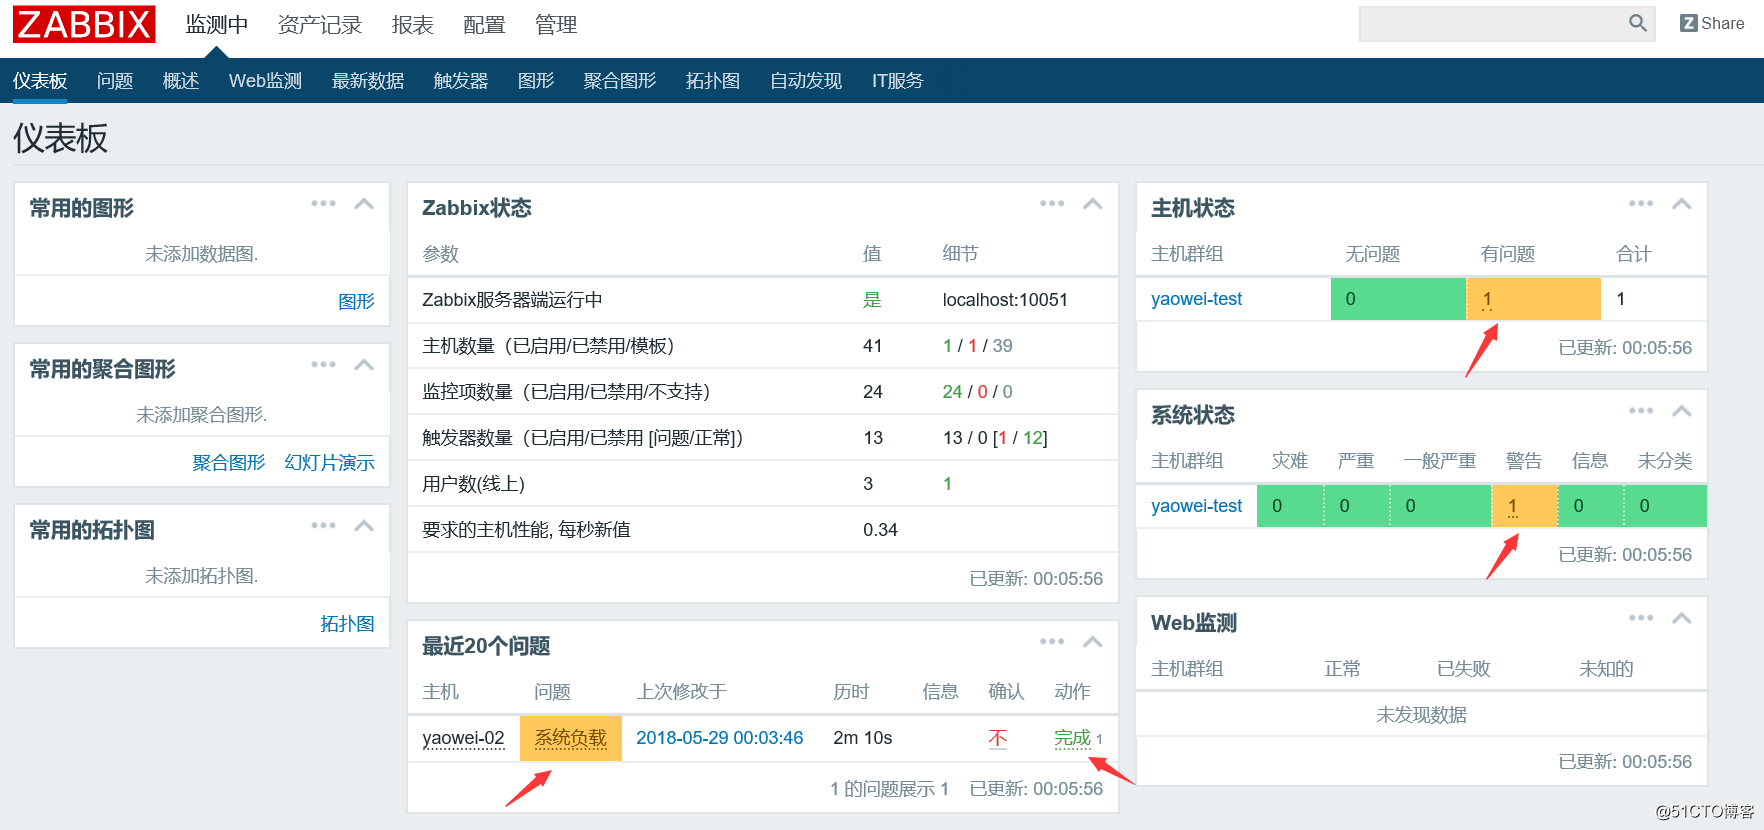Go to the 拓扑图 submenu tab
The image size is (1764, 830).
[x=713, y=81]
